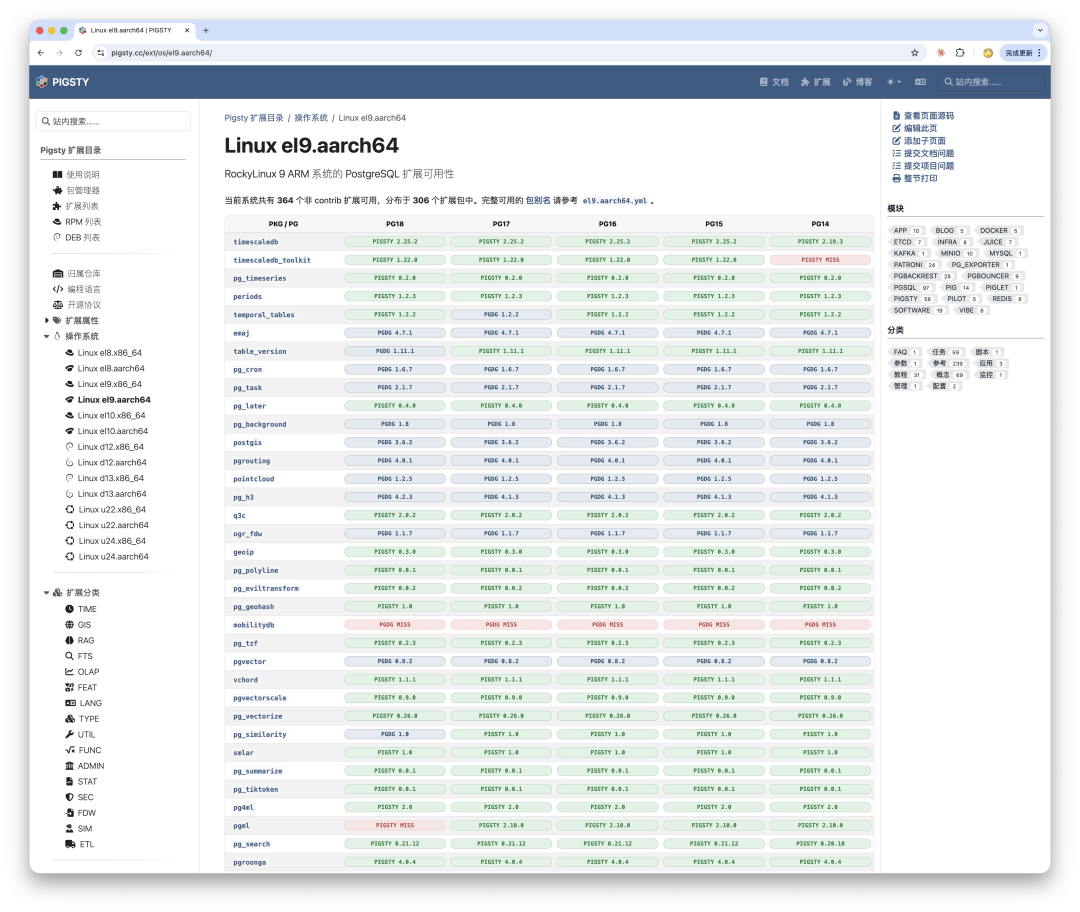The height and width of the screenshot is (912, 1080).
Task: Select the Linux el9.aarch64 browser tab
Action: tap(134, 30)
